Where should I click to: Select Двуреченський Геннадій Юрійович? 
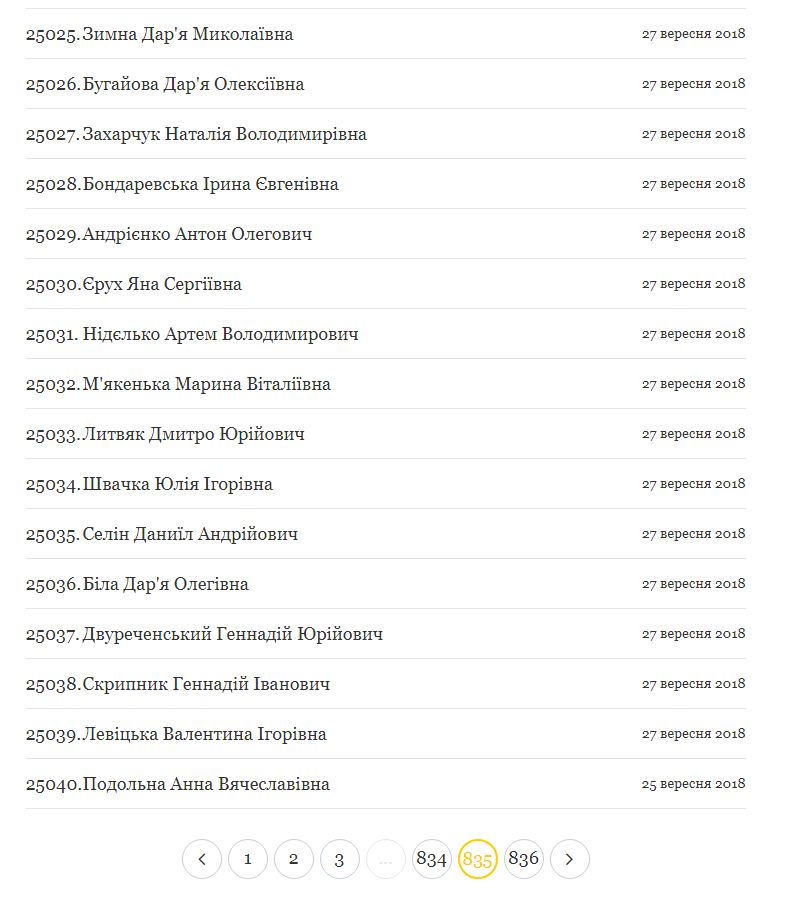232,634
